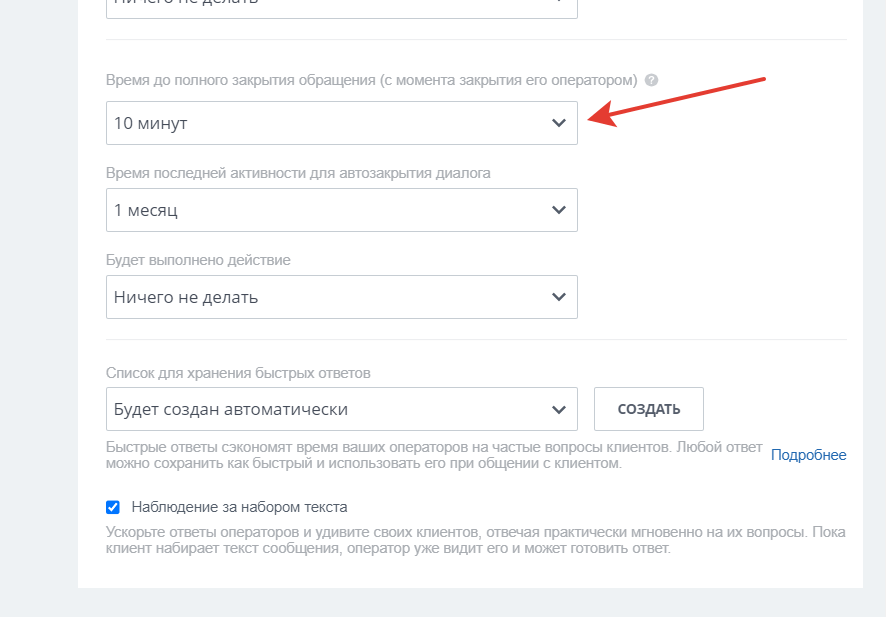Click the help question mark icon
This screenshot has height=617, width=886.
pos(652,80)
